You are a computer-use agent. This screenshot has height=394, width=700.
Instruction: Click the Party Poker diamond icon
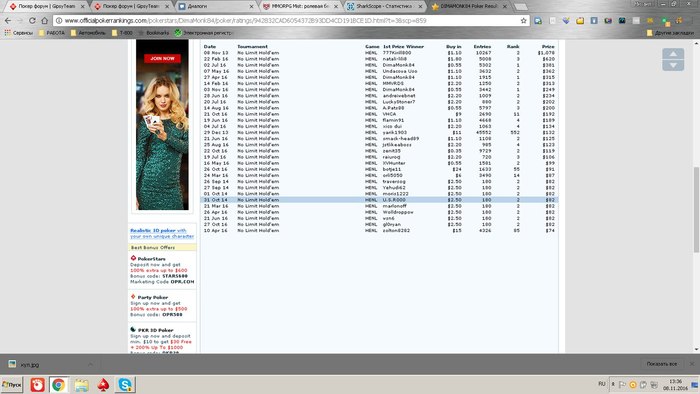(x=133, y=297)
